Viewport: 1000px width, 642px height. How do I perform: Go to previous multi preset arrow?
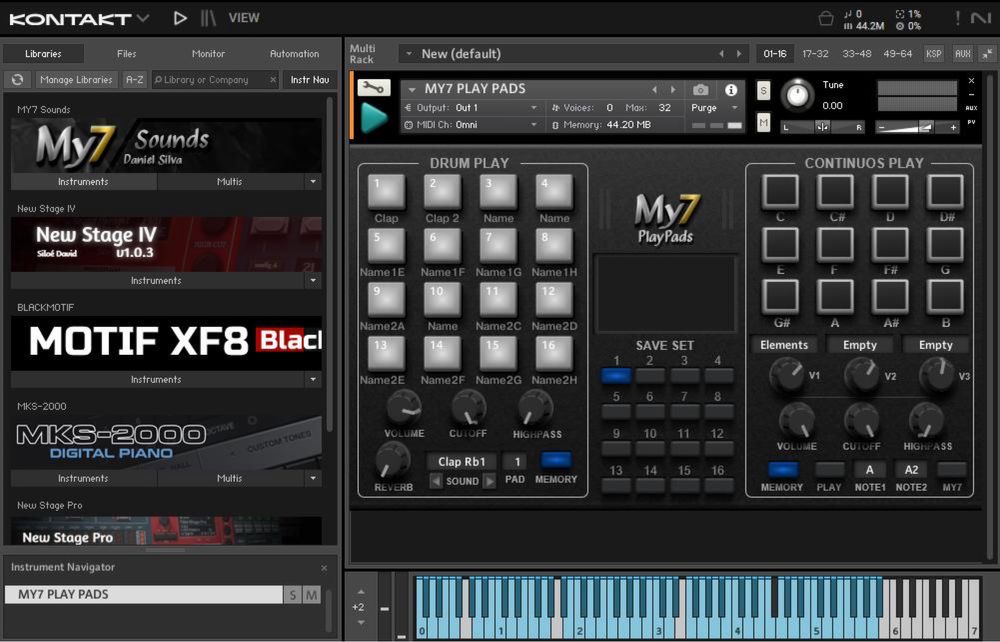[721, 54]
